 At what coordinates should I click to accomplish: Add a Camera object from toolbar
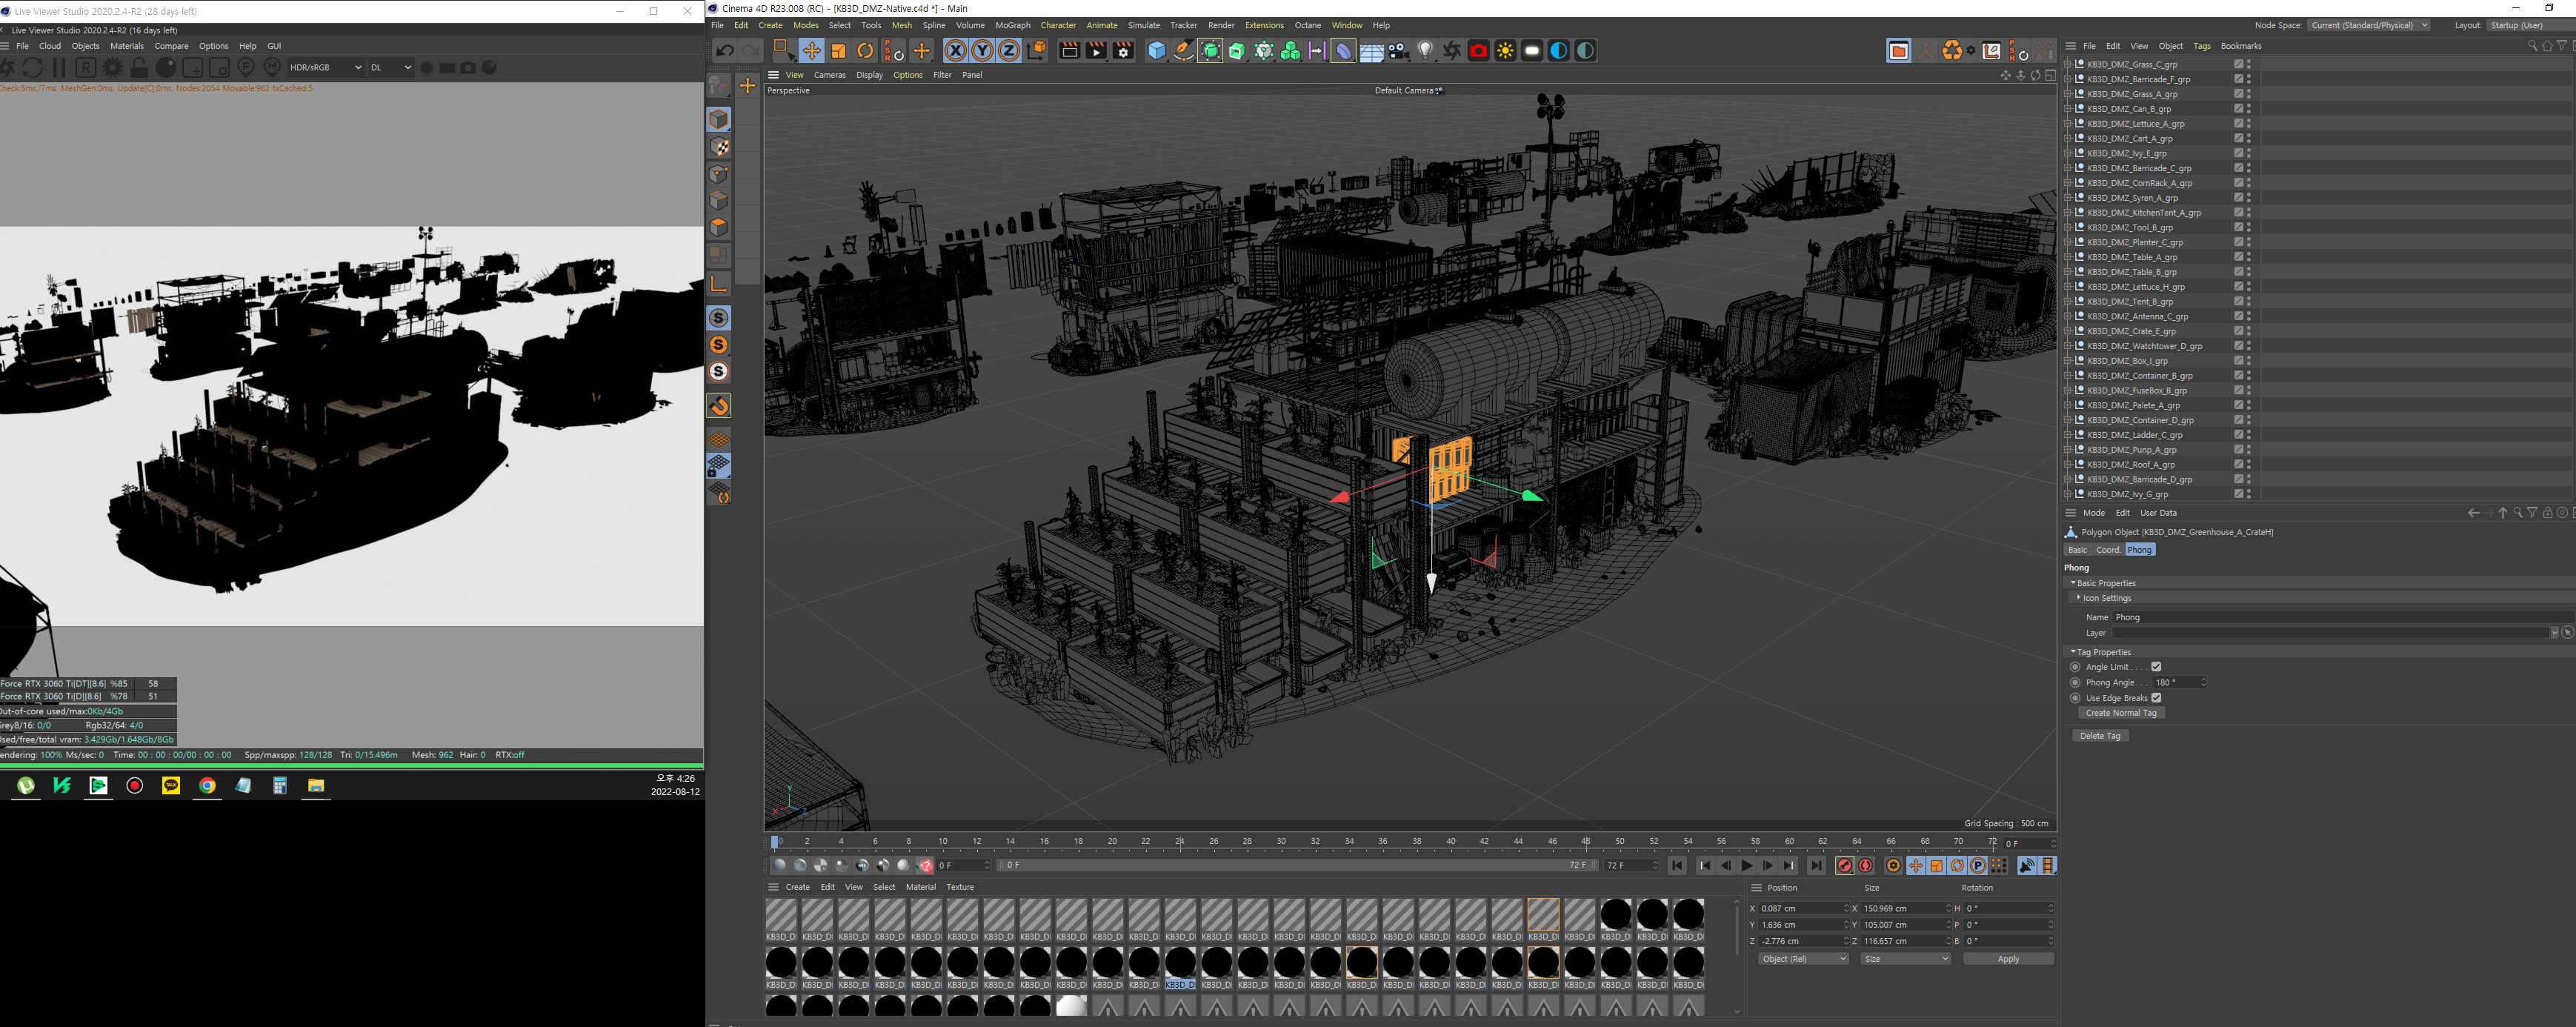click(x=1399, y=51)
